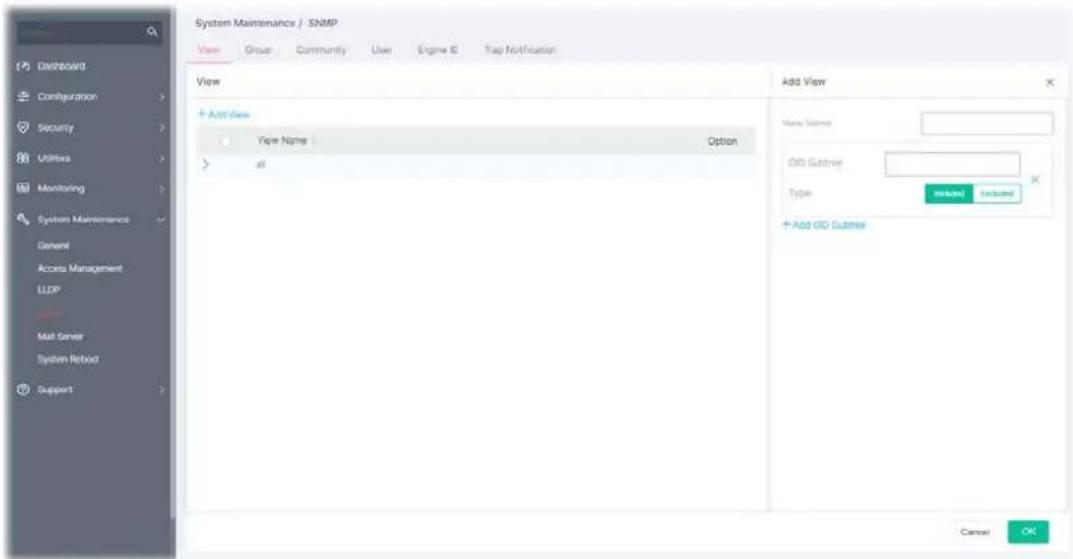Click the Support help icon
1073x559 pixels.
(x=23, y=389)
